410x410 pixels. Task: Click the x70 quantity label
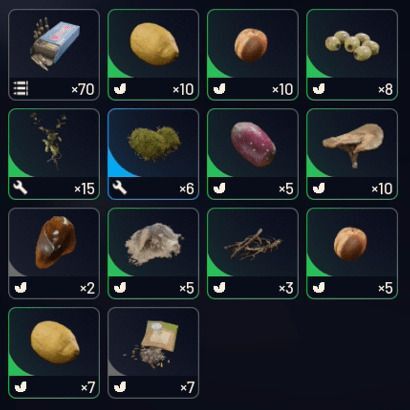[83, 89]
